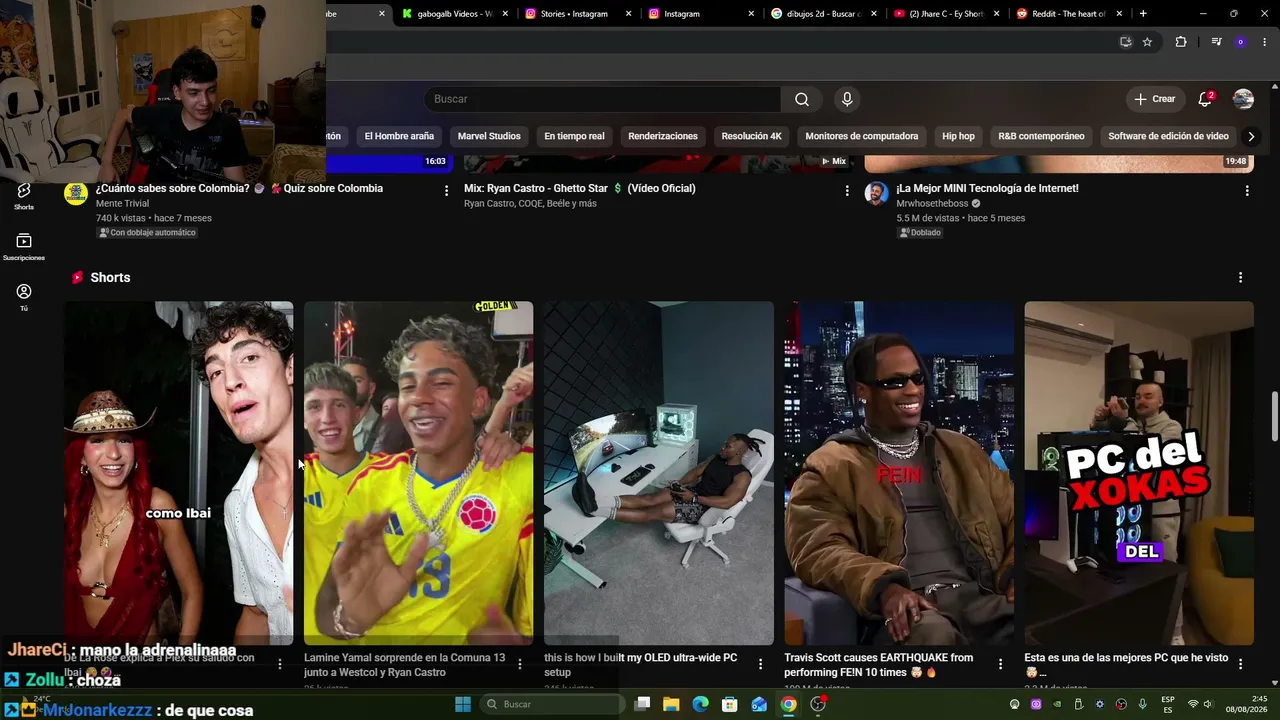Viewport: 1280px width, 720px height.
Task: Select the El Hombre araña chip
Action: (x=399, y=136)
